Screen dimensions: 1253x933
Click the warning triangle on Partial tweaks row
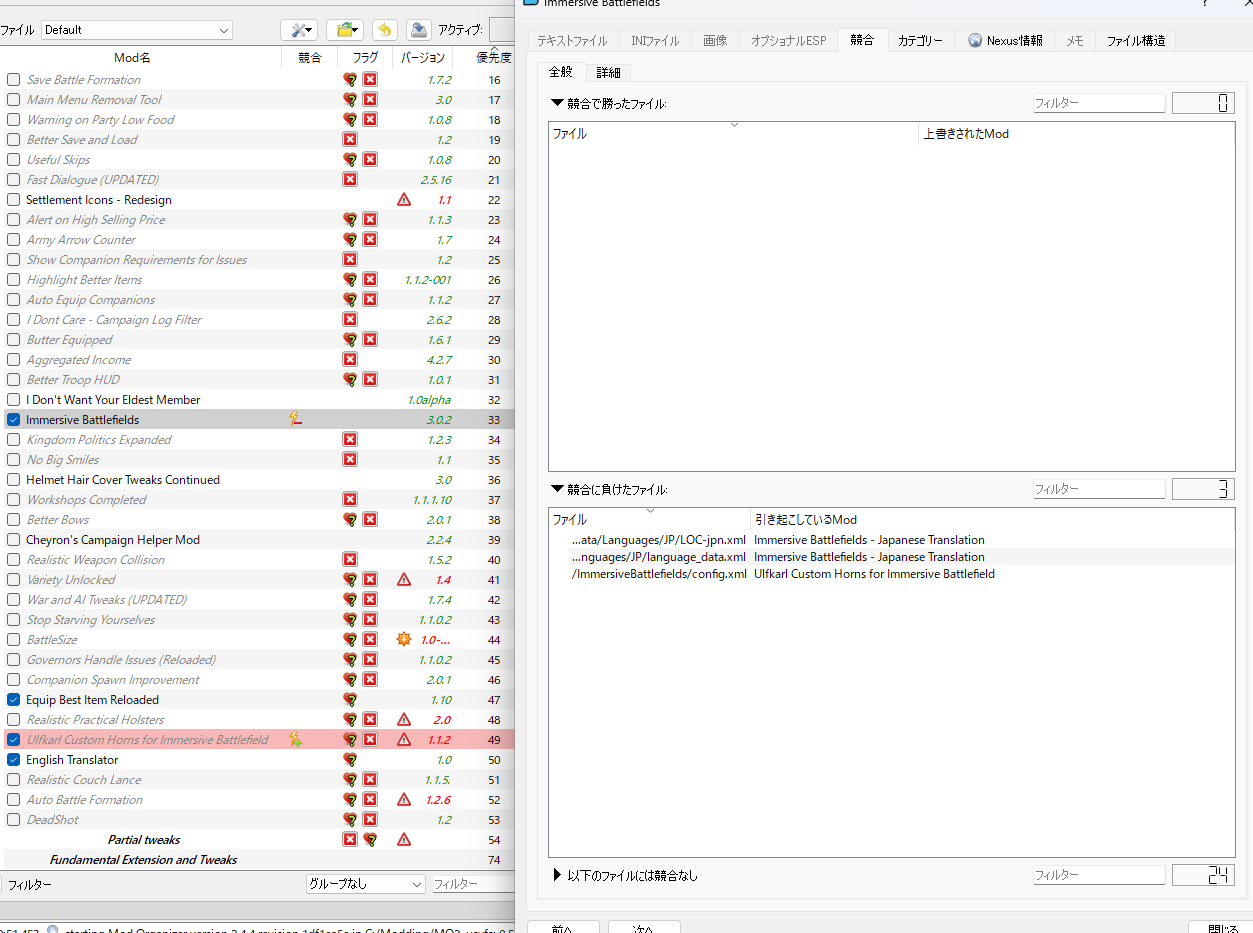[404, 839]
